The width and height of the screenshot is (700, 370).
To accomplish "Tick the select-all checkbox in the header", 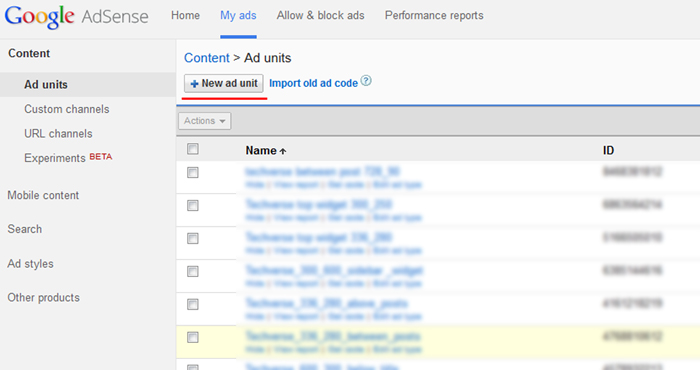I will coord(192,149).
